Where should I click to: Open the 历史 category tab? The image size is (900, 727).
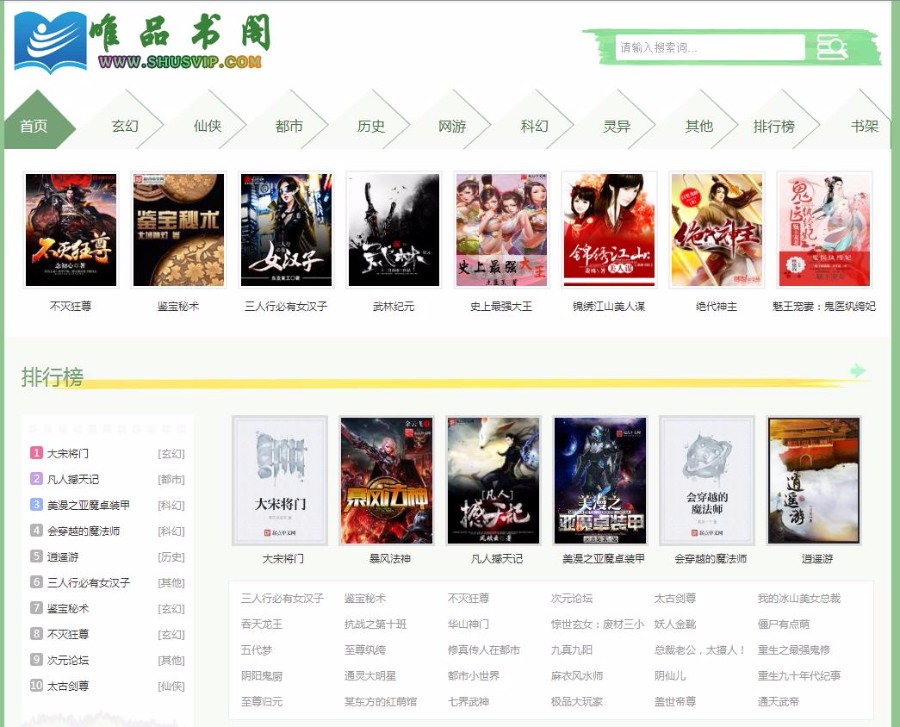tap(371, 126)
